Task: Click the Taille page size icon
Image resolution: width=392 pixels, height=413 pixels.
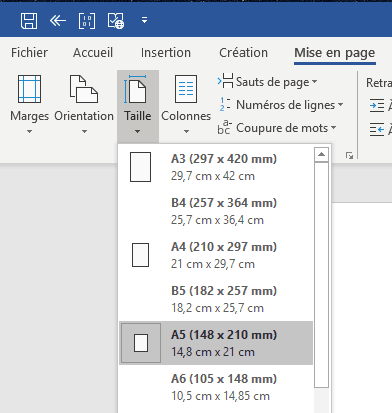Action: [x=135, y=89]
